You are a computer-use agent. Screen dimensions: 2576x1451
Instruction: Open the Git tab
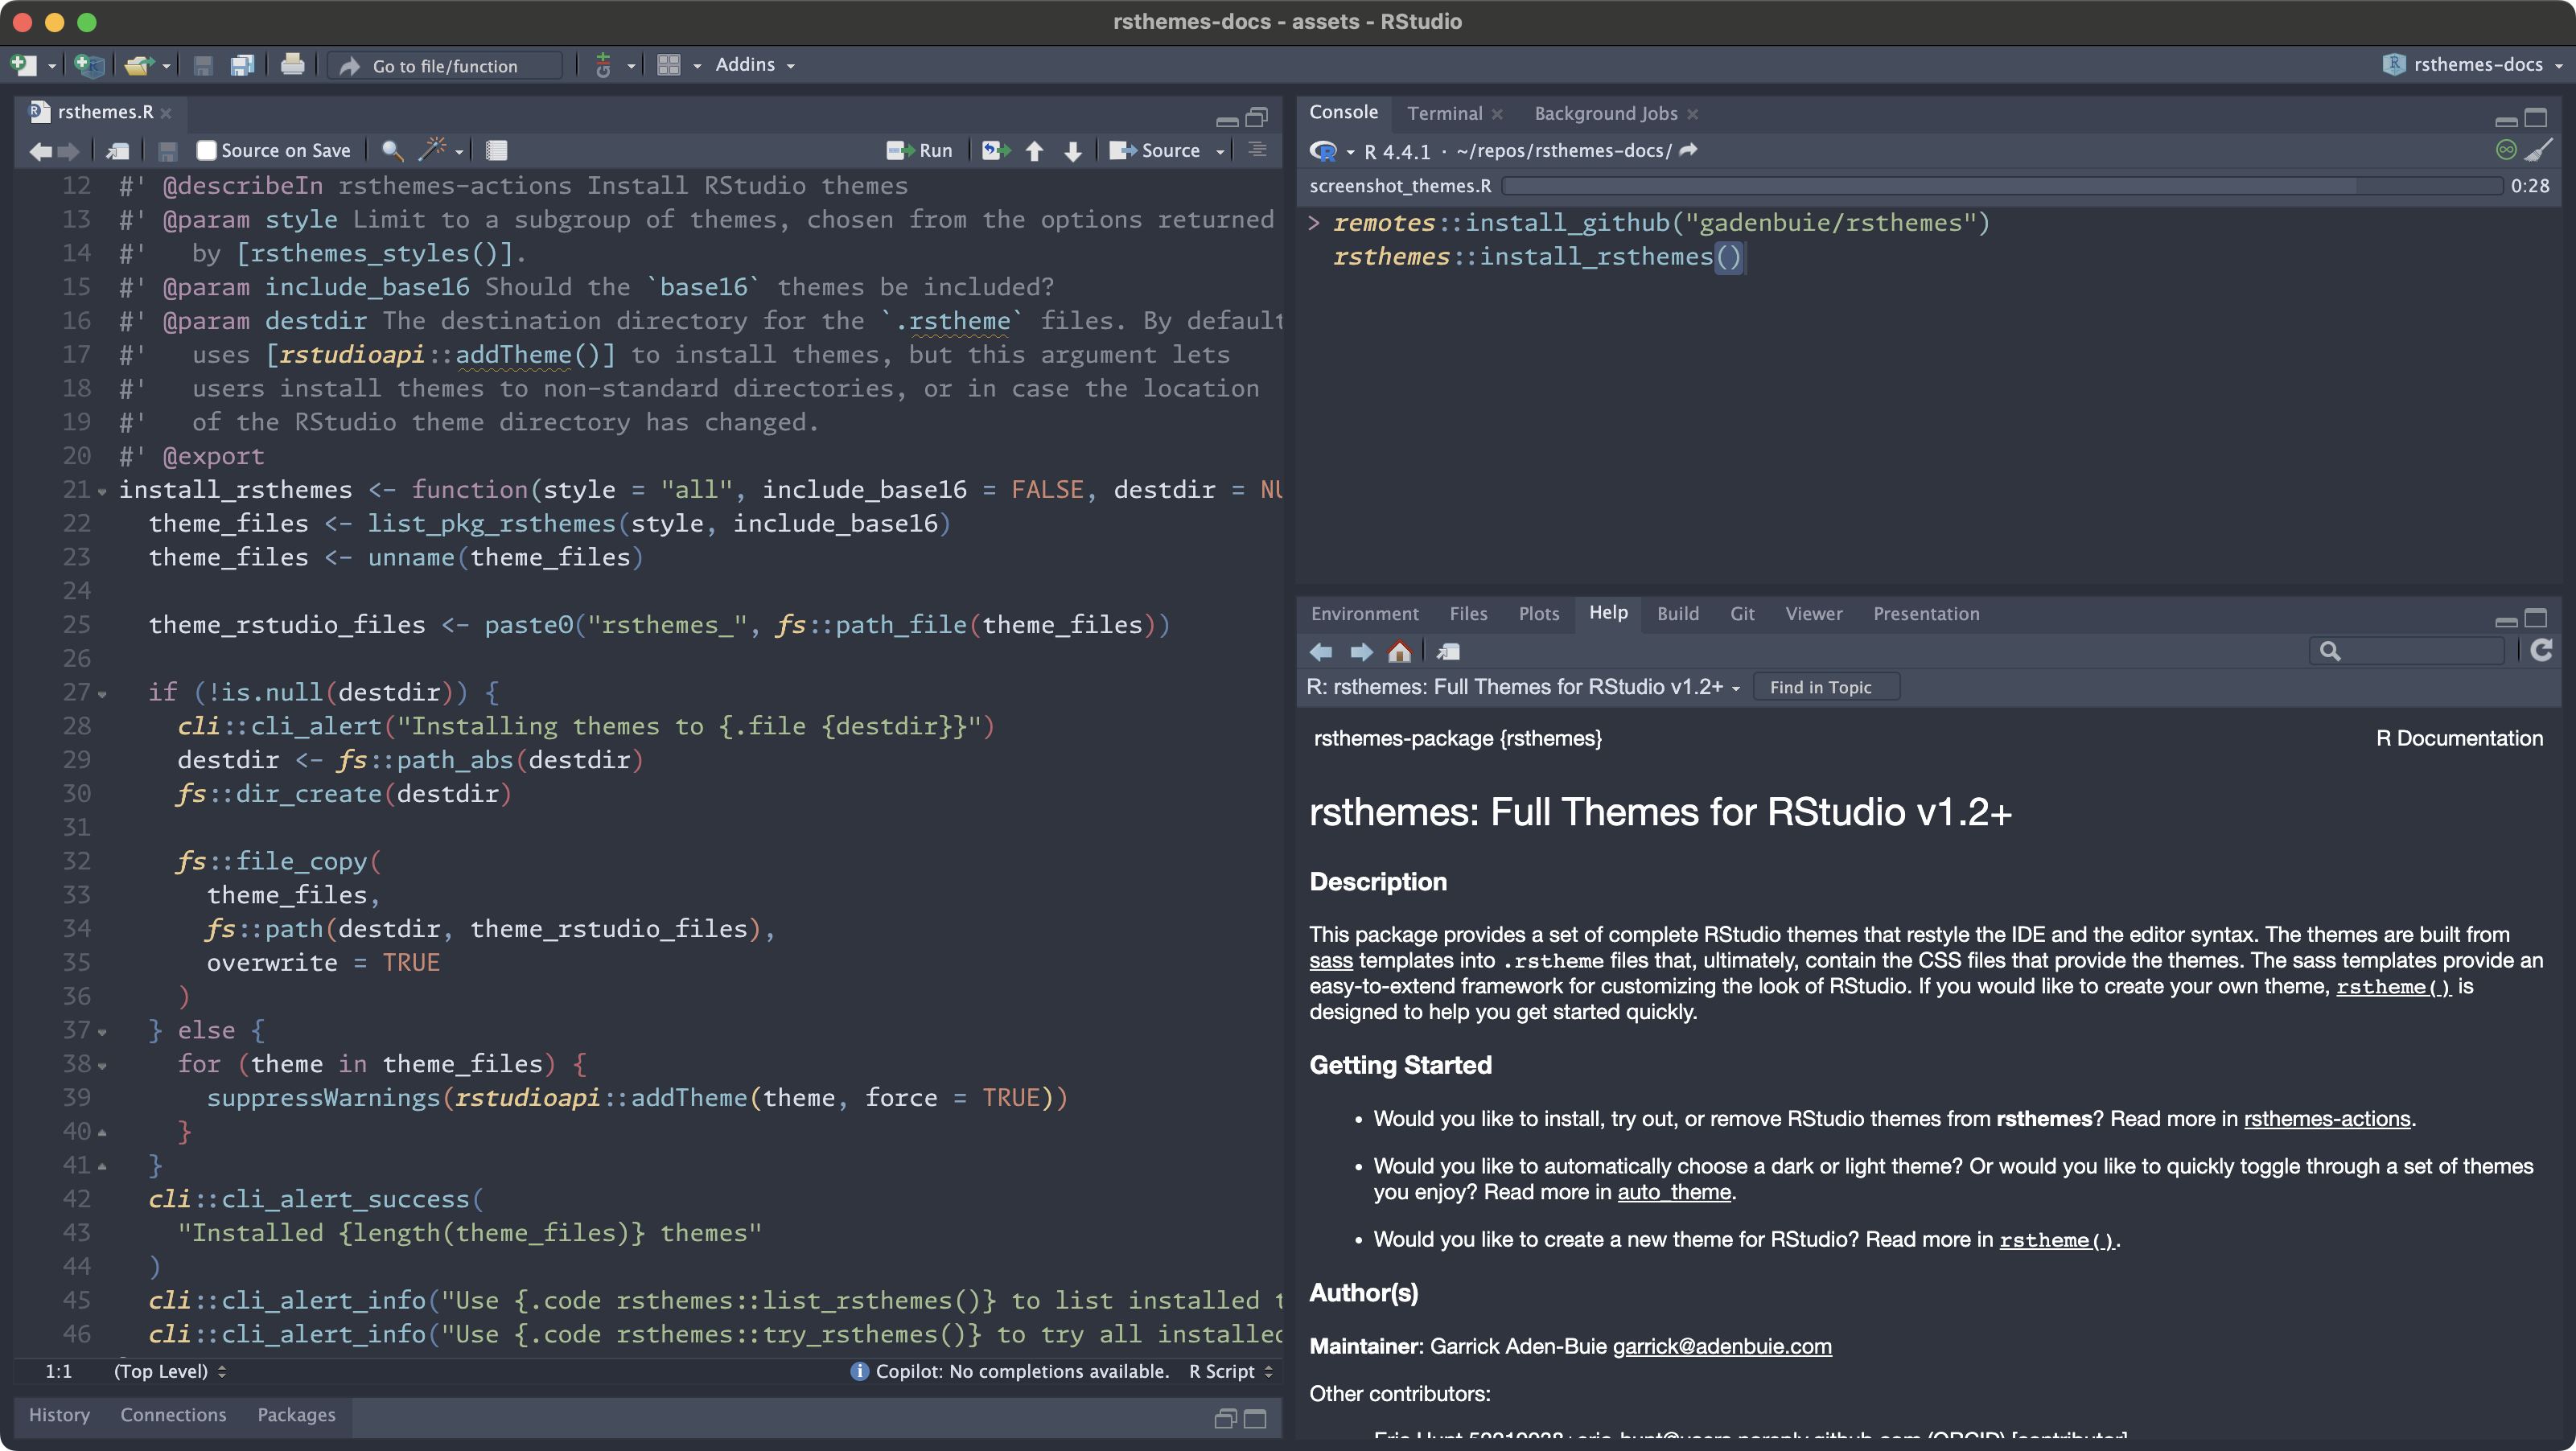(1742, 614)
